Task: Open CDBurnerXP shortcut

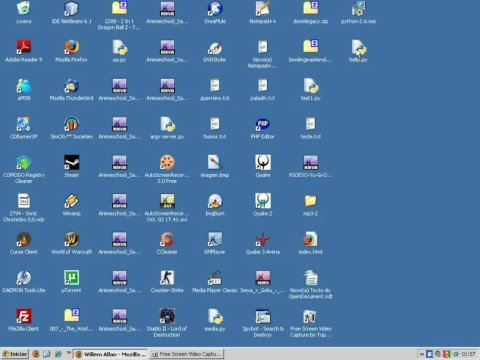Action: pyautogui.click(x=24, y=128)
